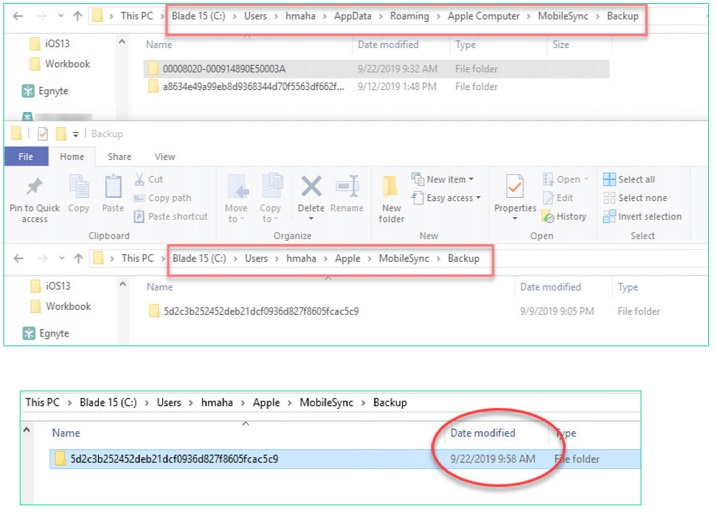Viewport: 717px width, 512px height.
Task: Sort by Size column in top window
Action: [x=561, y=44]
